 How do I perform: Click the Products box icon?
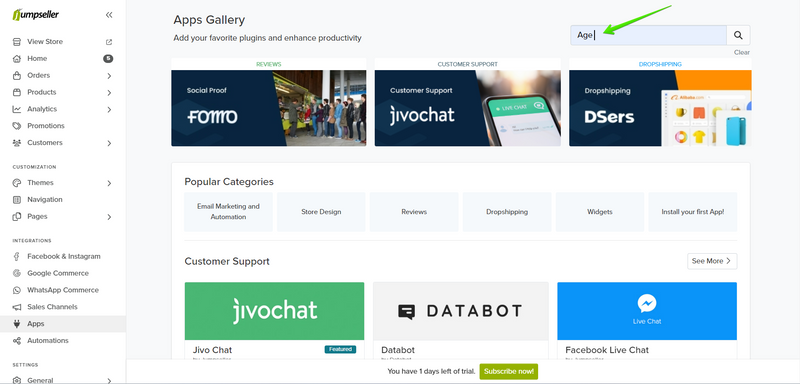(17, 92)
